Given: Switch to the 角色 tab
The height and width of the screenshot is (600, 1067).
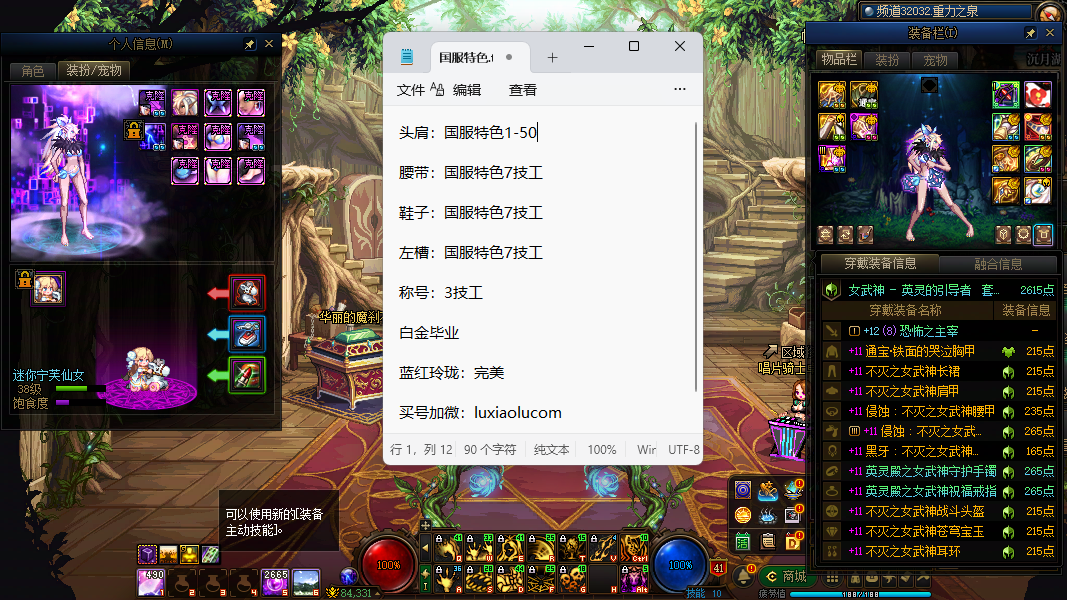Looking at the screenshot, I should pos(33,71).
